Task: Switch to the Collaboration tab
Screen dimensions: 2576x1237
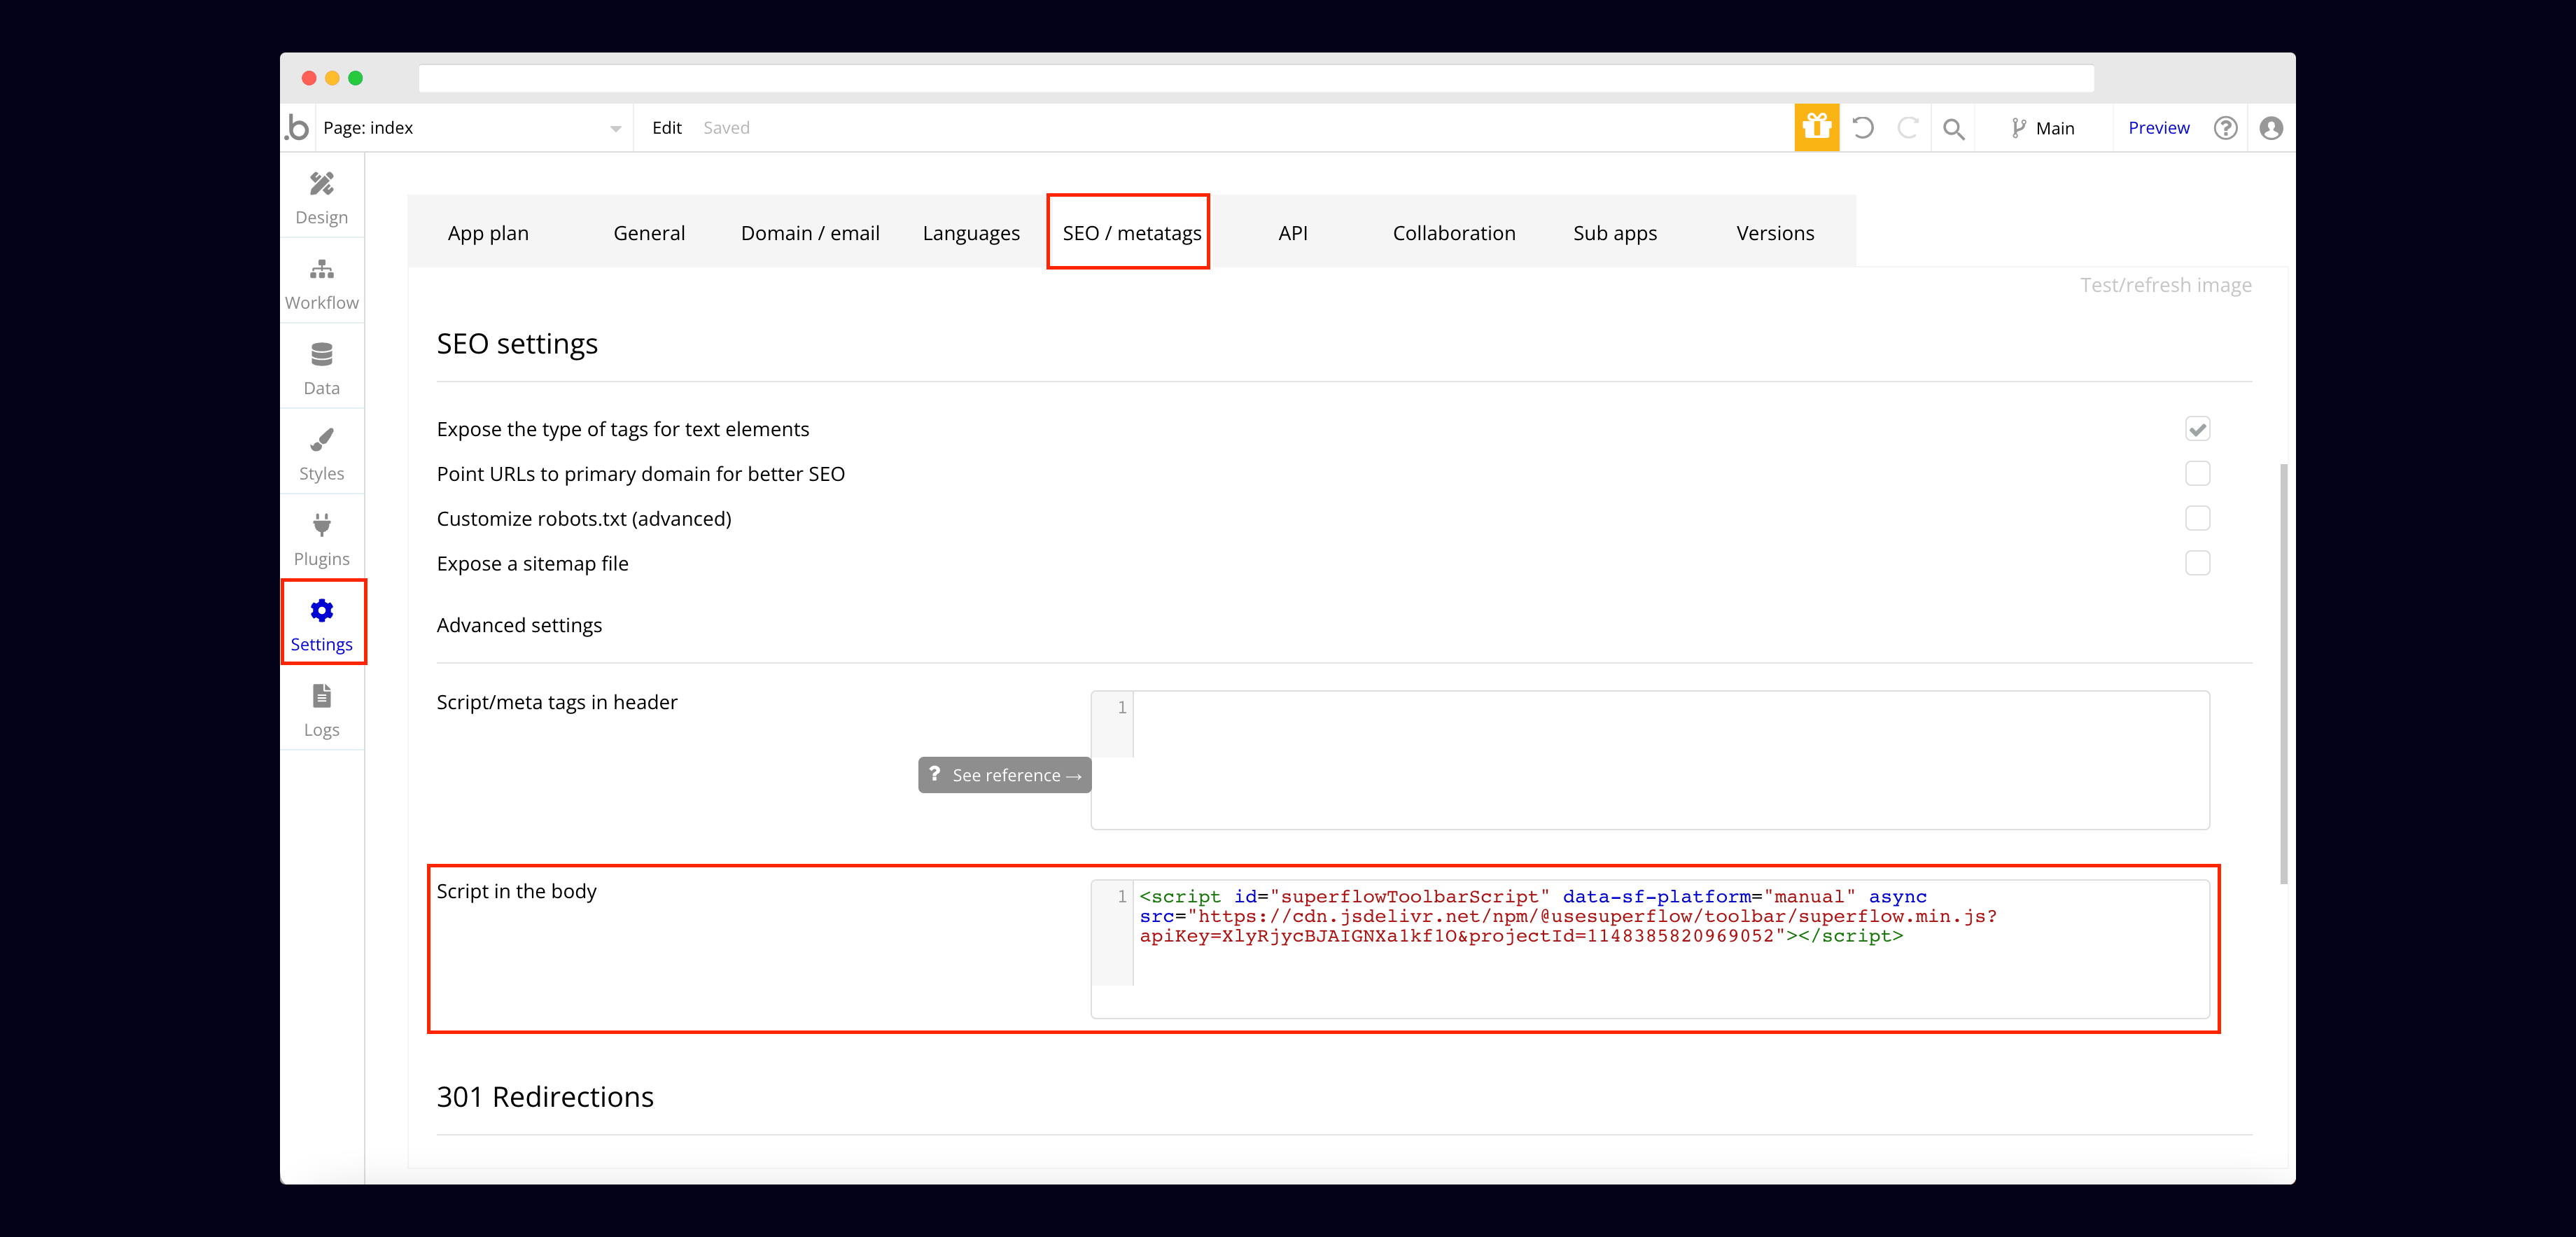Action: point(1454,233)
